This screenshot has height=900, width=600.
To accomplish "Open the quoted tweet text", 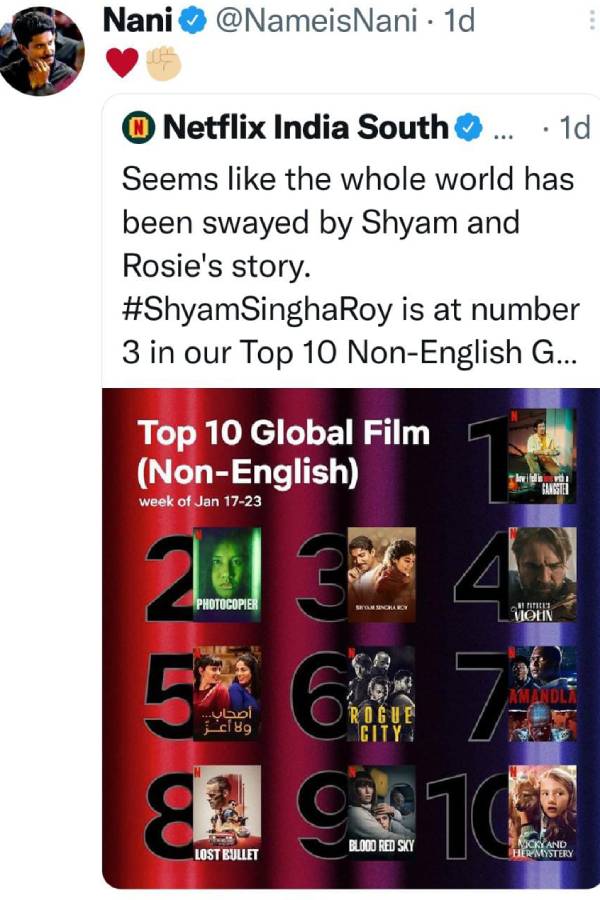I will pos(350,265).
